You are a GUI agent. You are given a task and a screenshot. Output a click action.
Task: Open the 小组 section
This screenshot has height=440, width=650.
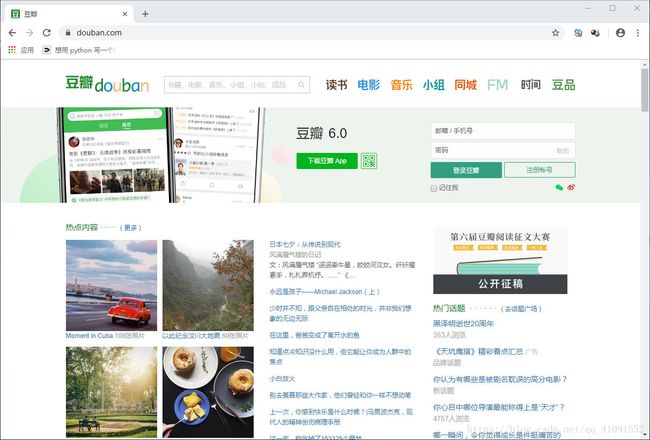tap(434, 85)
